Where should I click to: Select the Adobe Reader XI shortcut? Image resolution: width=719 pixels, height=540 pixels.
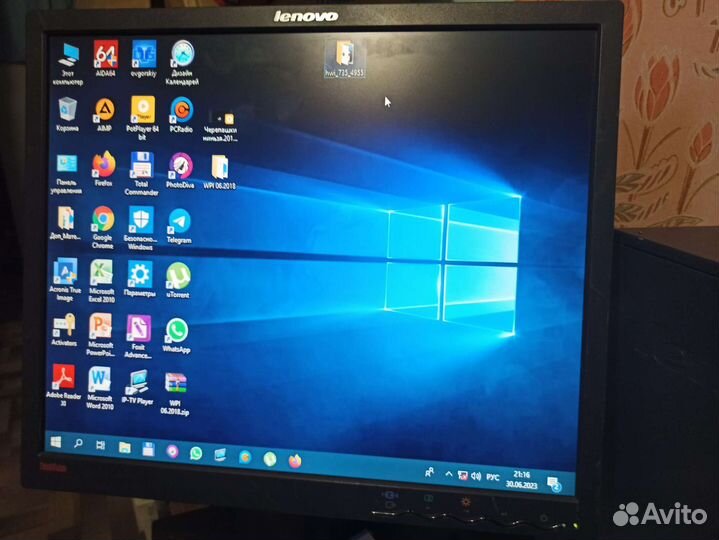coord(63,385)
